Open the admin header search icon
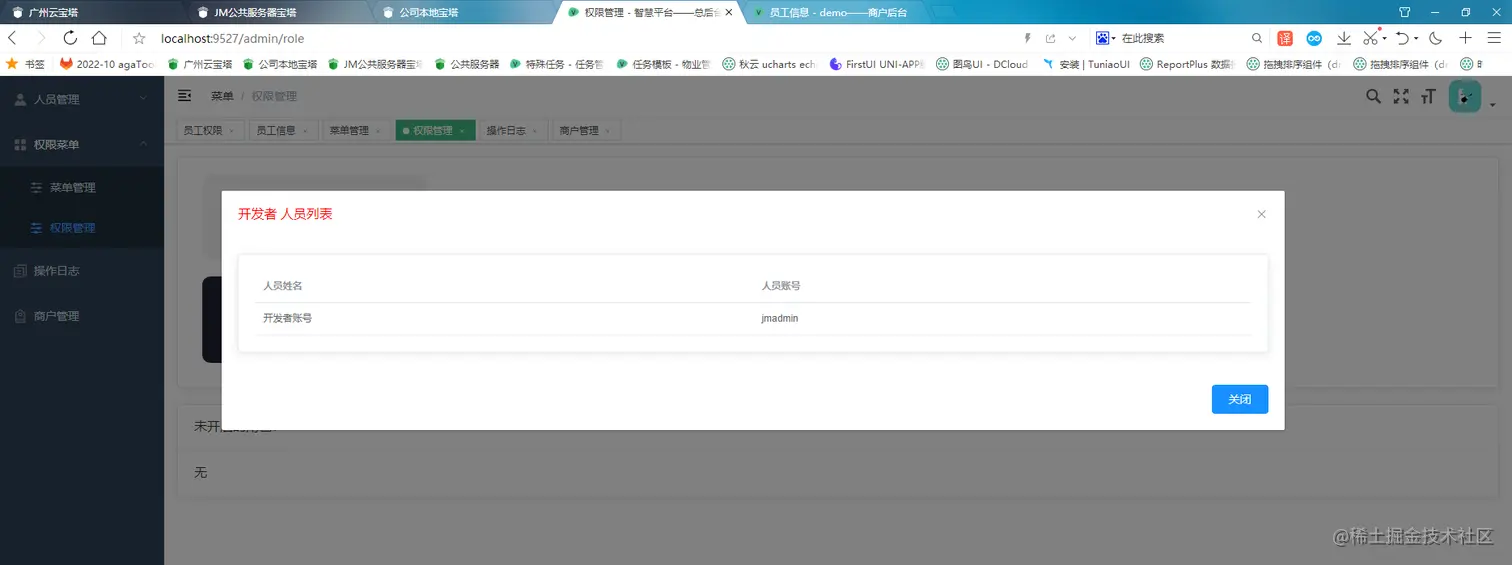 tap(1373, 96)
